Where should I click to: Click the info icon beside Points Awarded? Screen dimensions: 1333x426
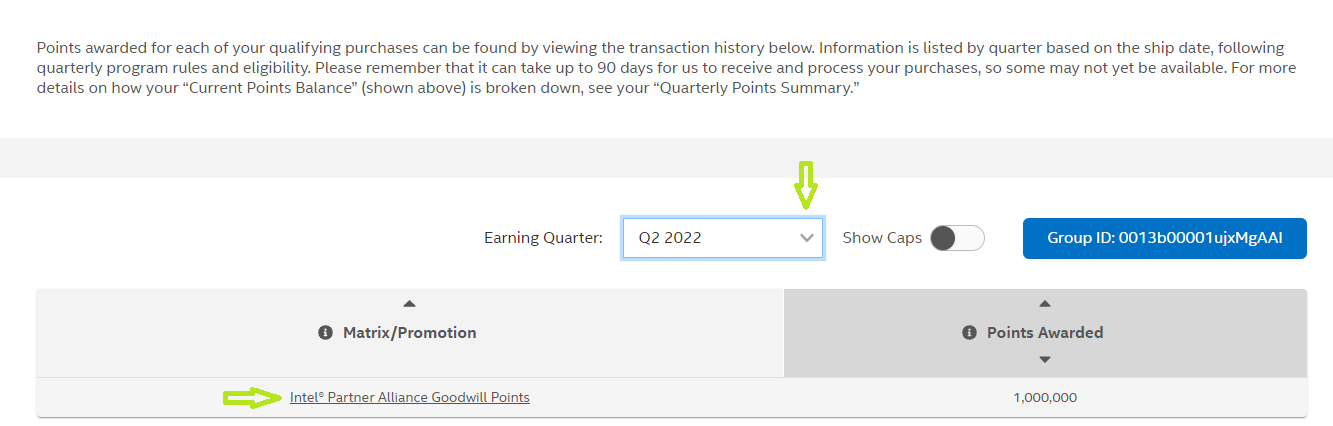969,333
